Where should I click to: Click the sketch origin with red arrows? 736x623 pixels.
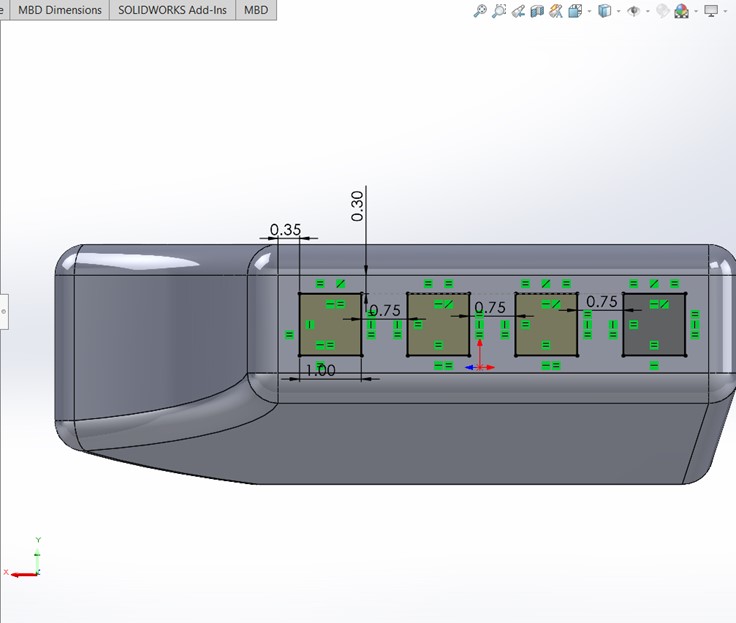[x=480, y=367]
